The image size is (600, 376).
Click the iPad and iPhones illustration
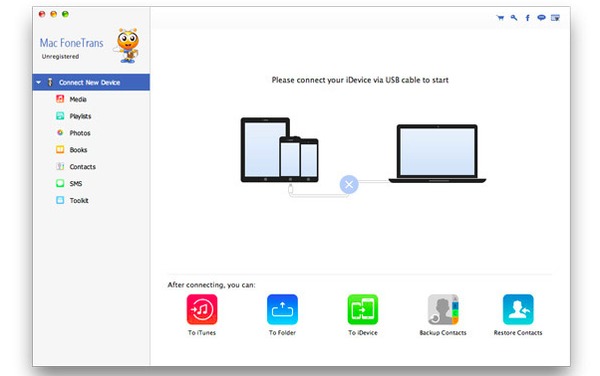click(279, 150)
